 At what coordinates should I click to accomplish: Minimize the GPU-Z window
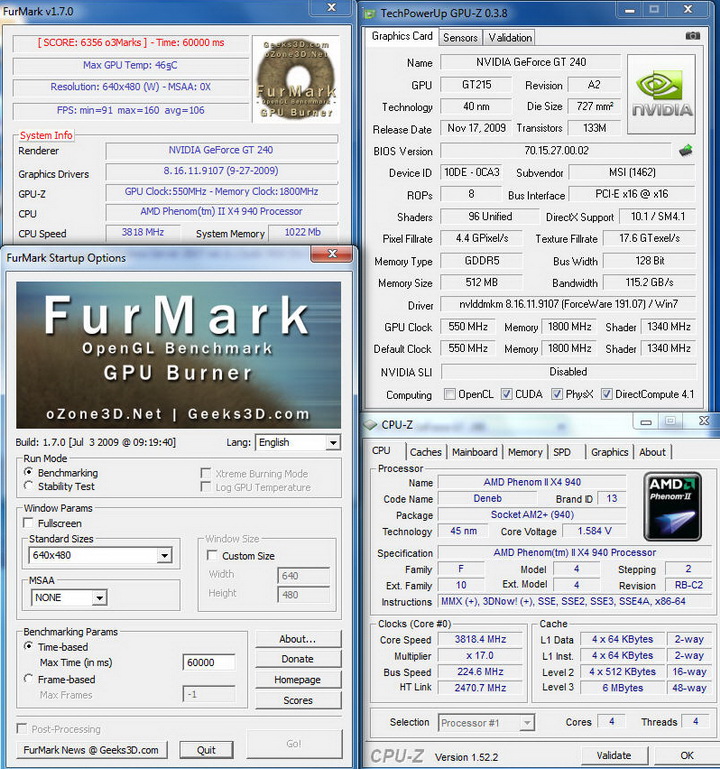coord(630,10)
